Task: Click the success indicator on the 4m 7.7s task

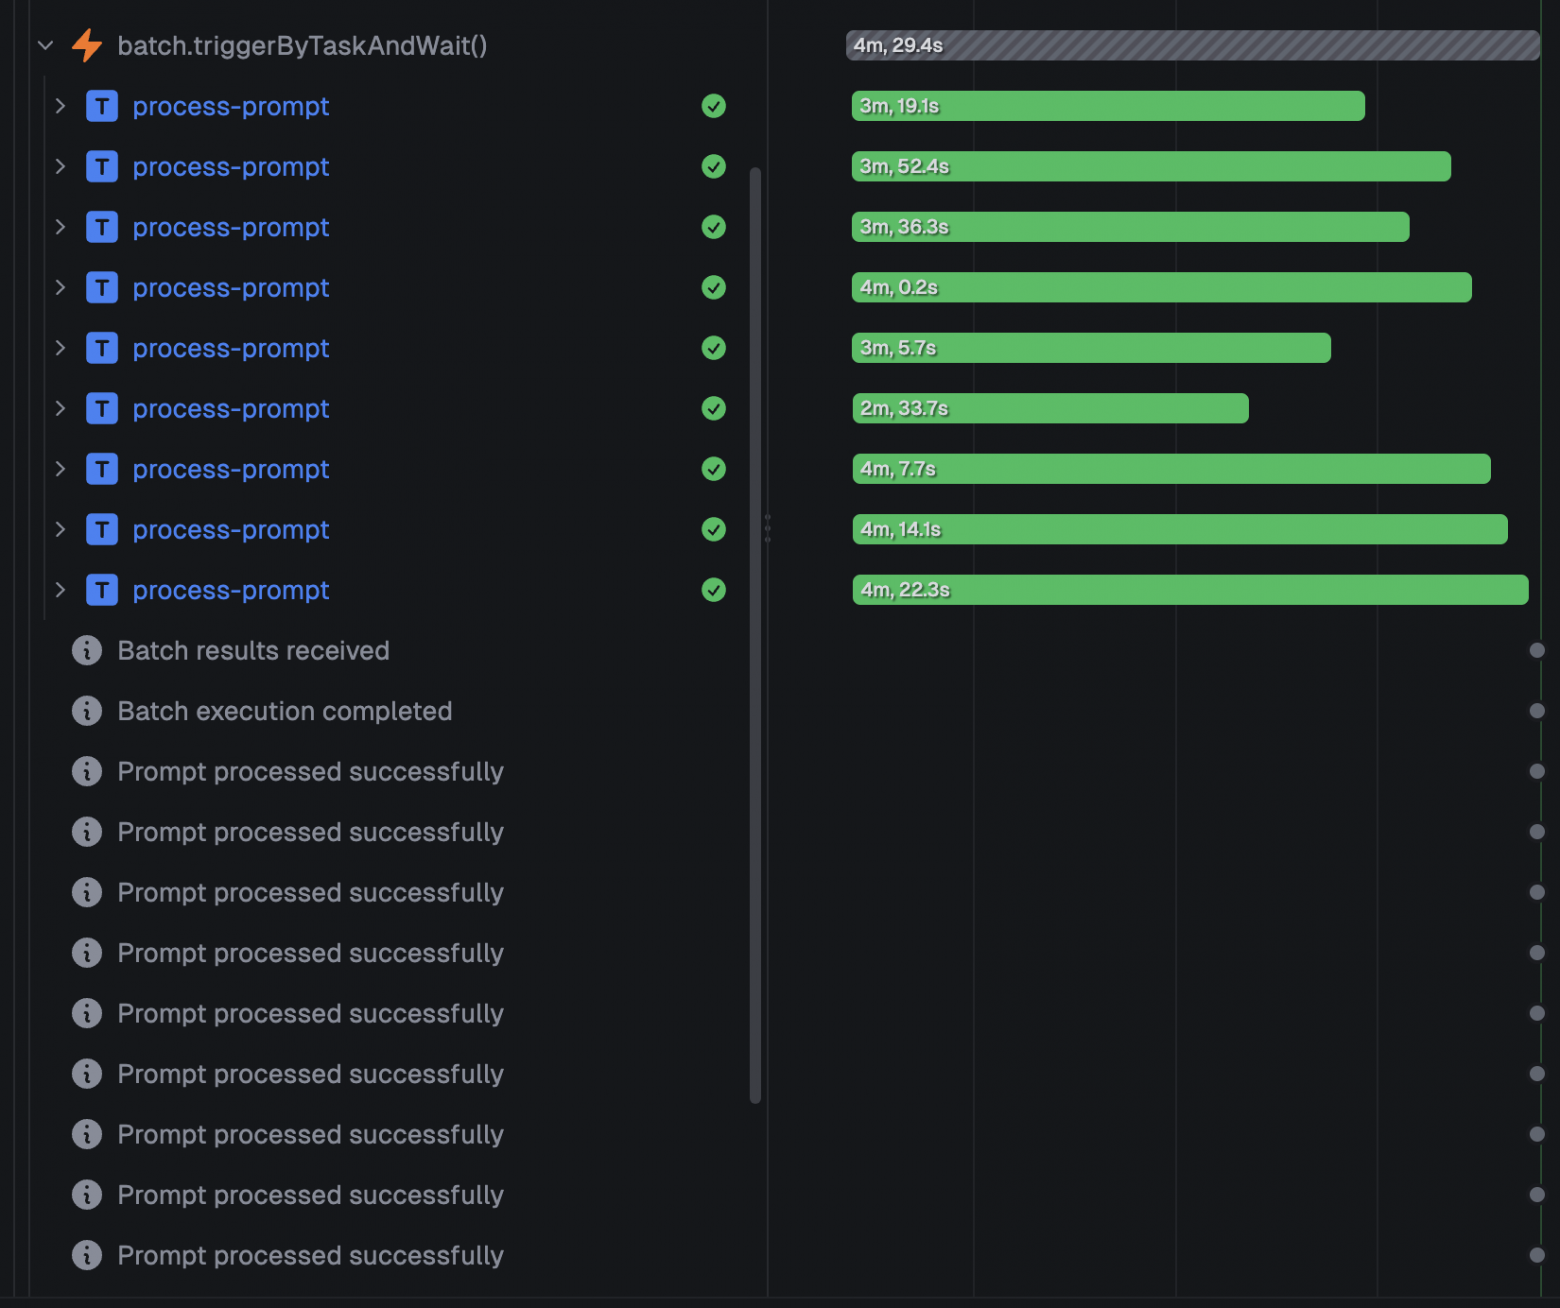Action: coord(713,469)
